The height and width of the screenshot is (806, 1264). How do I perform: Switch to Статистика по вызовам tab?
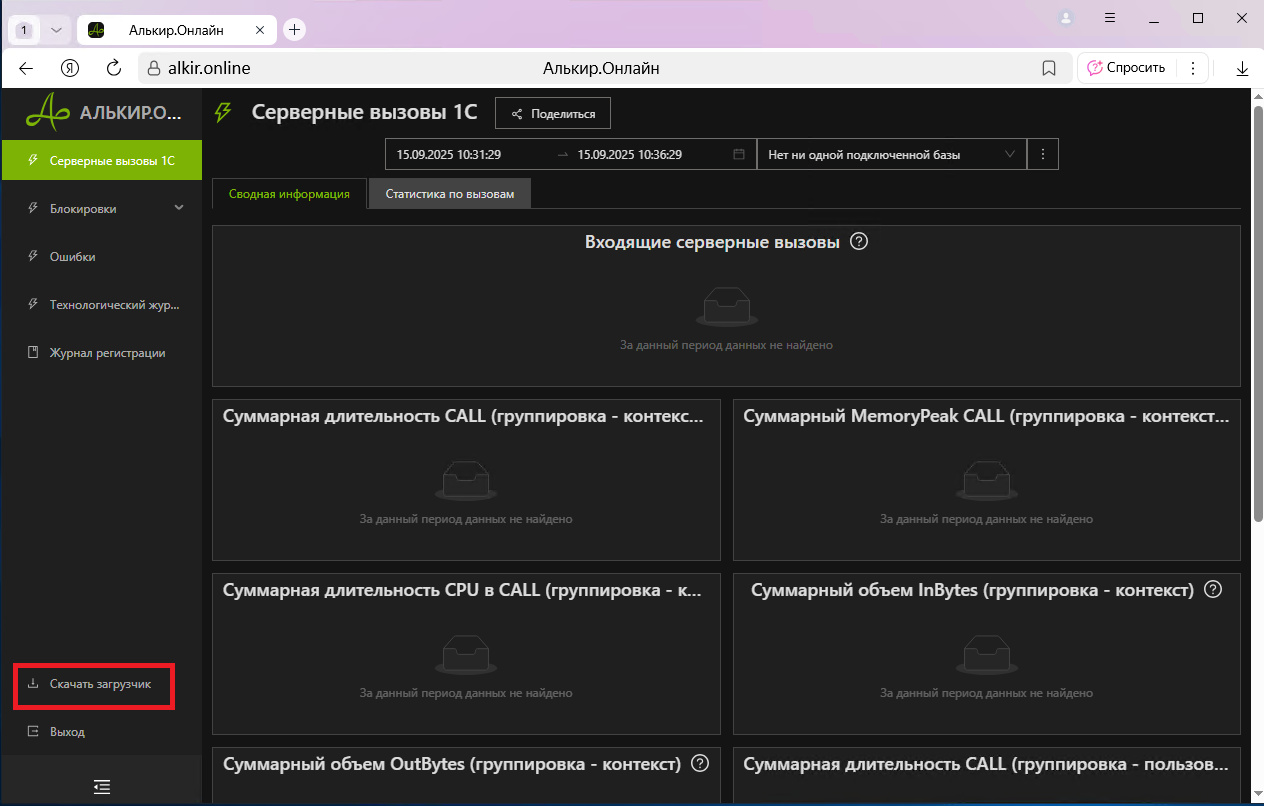coord(449,194)
